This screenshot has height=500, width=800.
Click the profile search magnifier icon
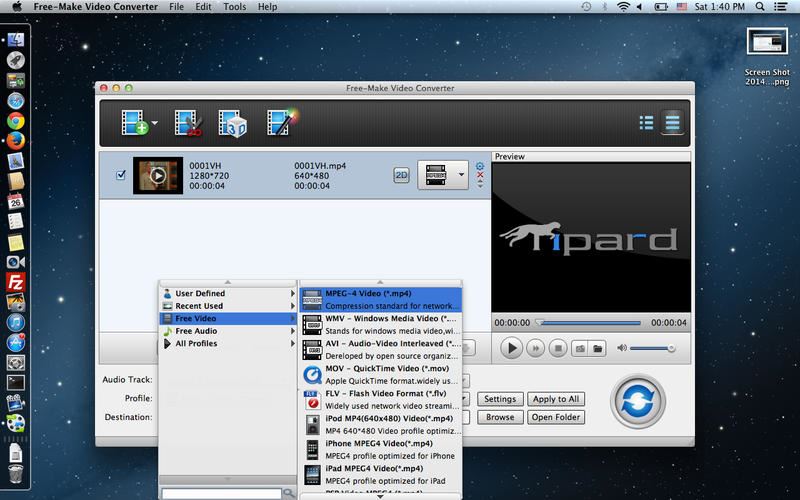click(289, 493)
